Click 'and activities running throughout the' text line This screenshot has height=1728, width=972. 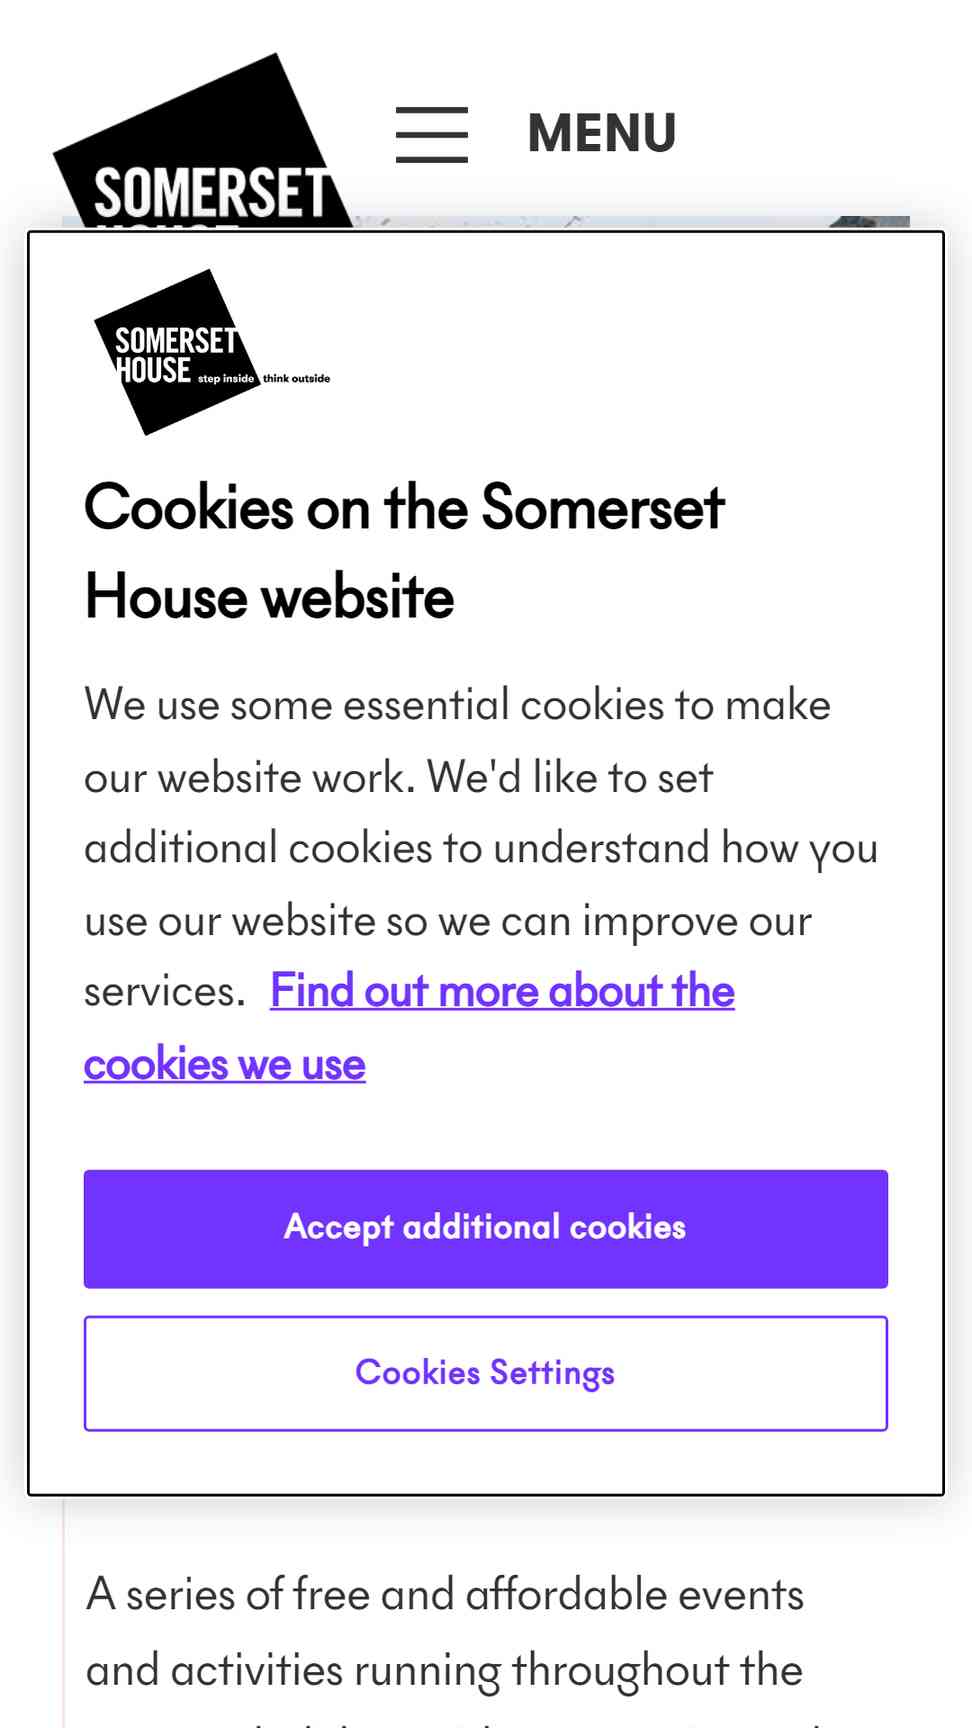point(445,1670)
